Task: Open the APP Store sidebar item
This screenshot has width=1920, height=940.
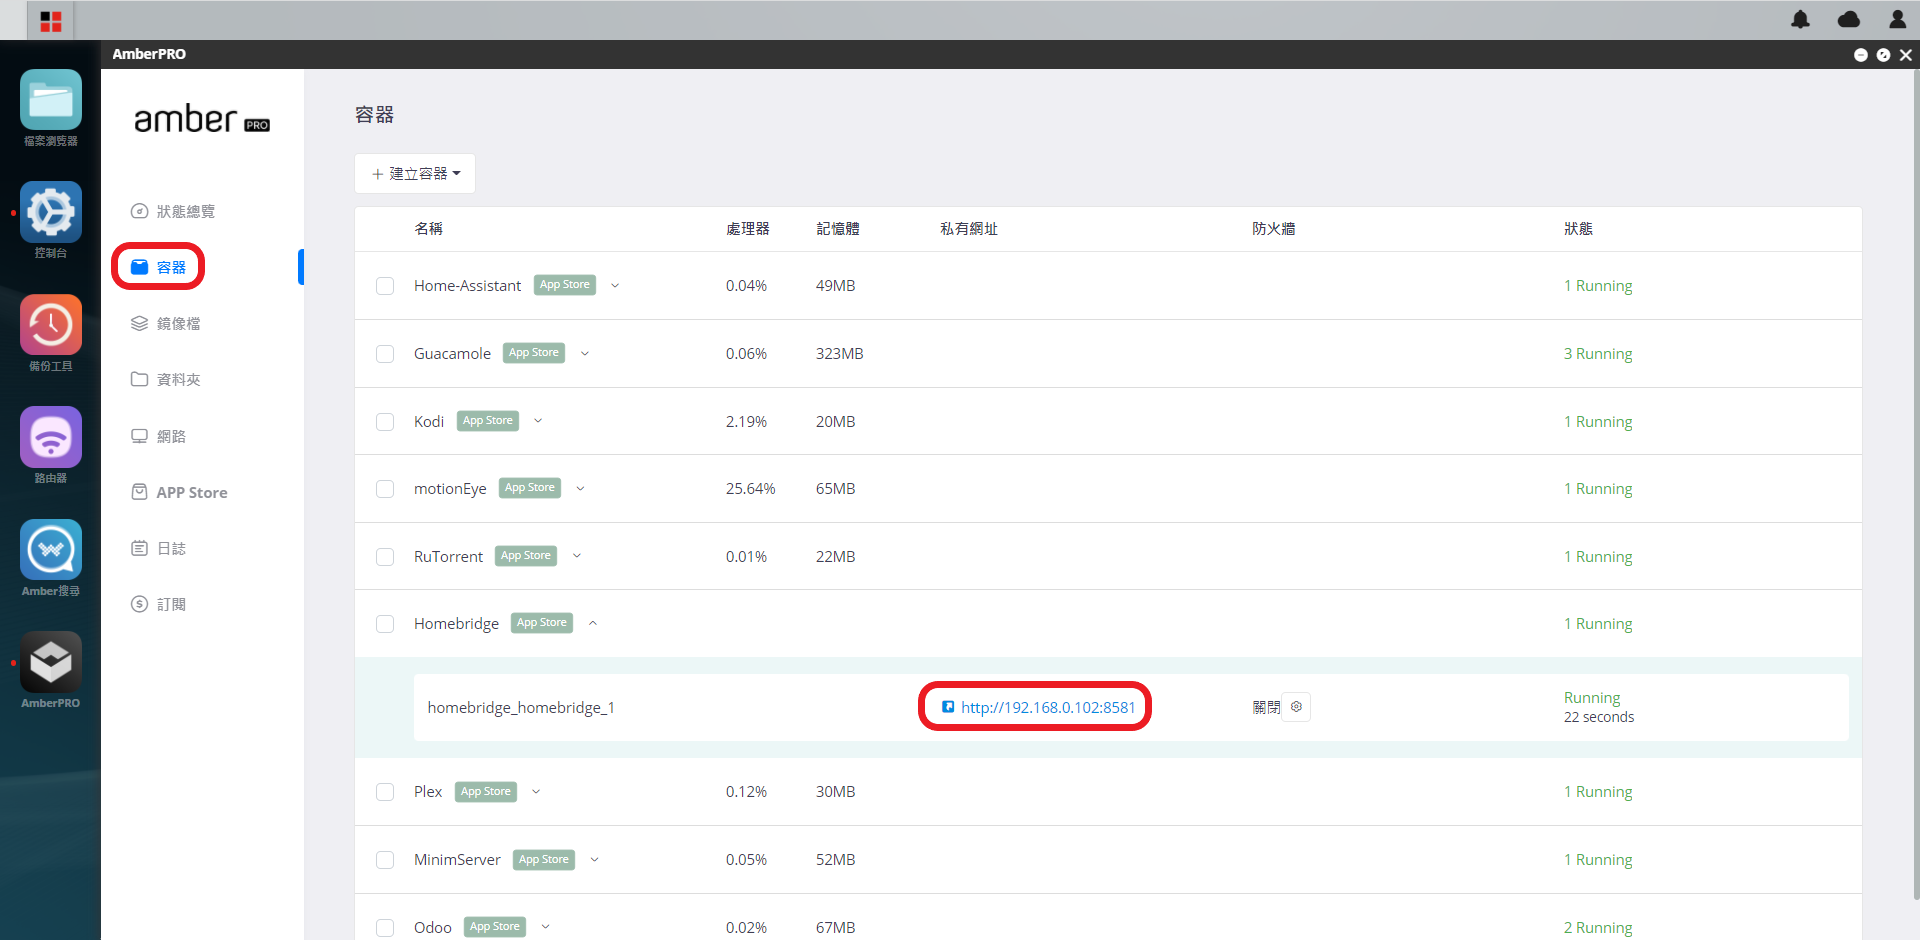Action: (180, 492)
